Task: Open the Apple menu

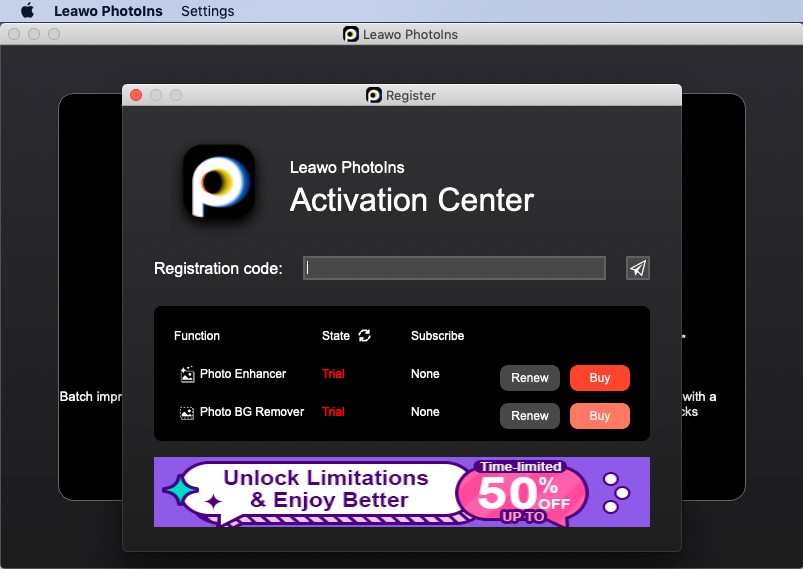Action: 27,11
